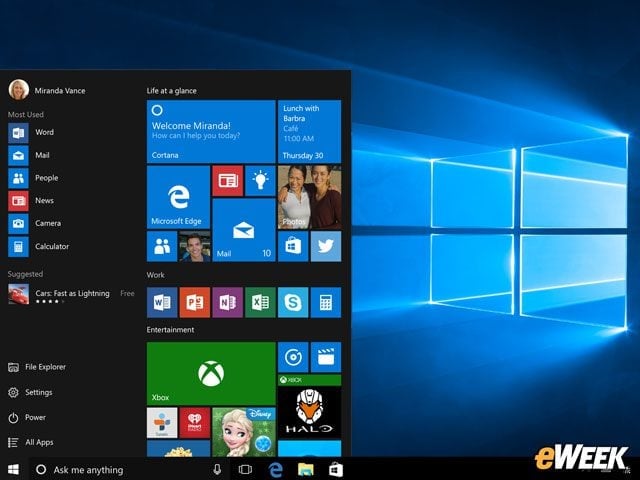Open the Miranda Vance user account menu
Screen dimensions: 640x480
pos(47,90)
